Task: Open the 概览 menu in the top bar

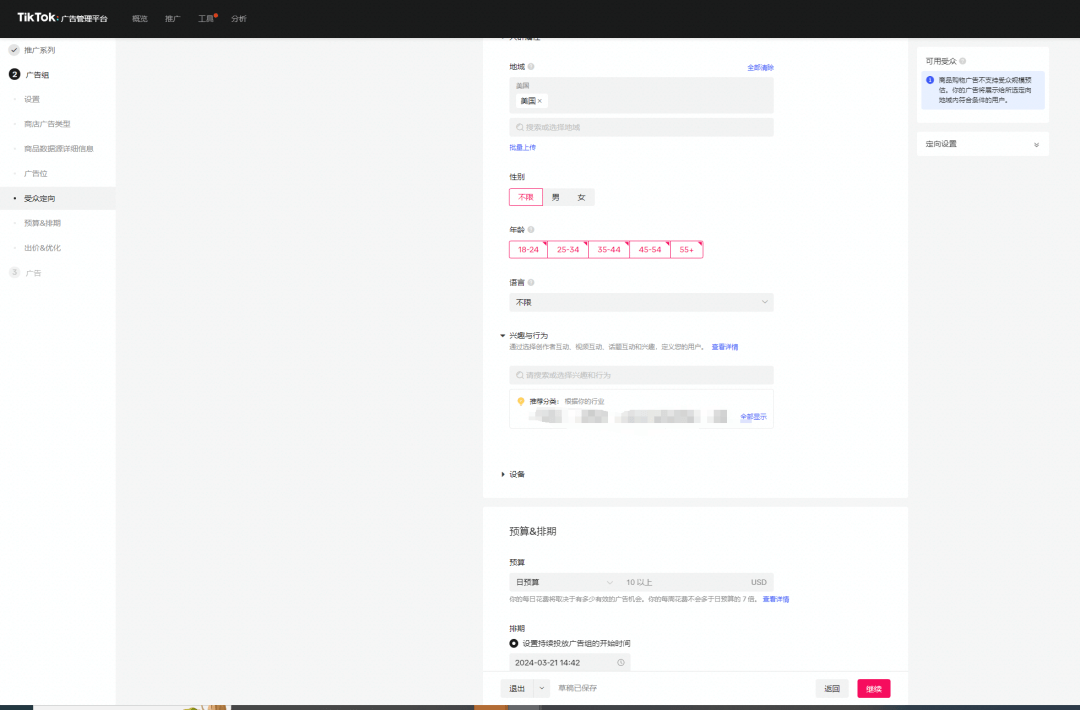Action: click(x=140, y=19)
